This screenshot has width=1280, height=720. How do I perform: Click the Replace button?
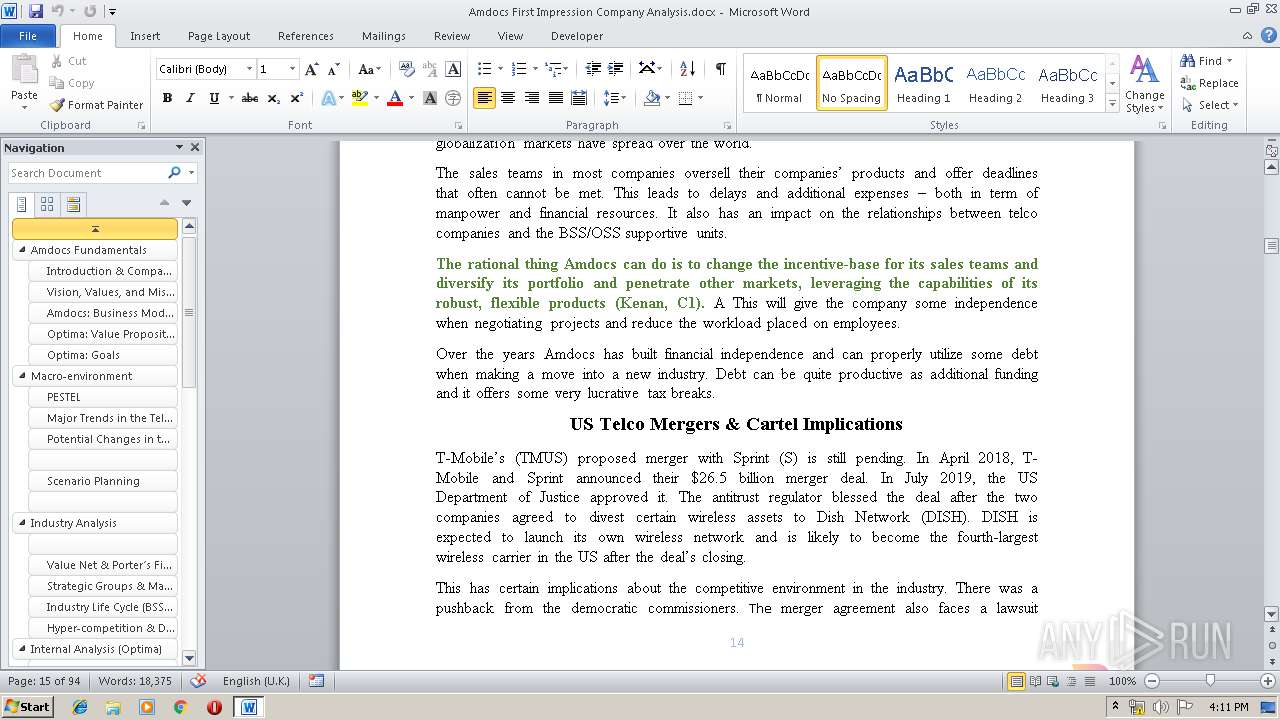[x=1209, y=83]
